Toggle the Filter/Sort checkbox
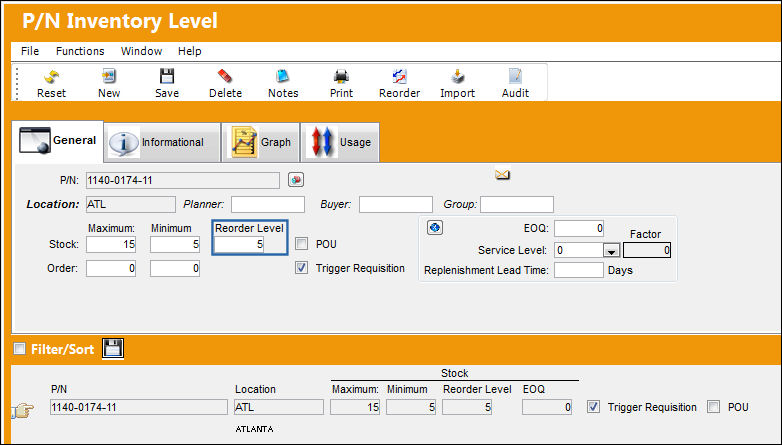This screenshot has height=445, width=782. tap(19, 348)
